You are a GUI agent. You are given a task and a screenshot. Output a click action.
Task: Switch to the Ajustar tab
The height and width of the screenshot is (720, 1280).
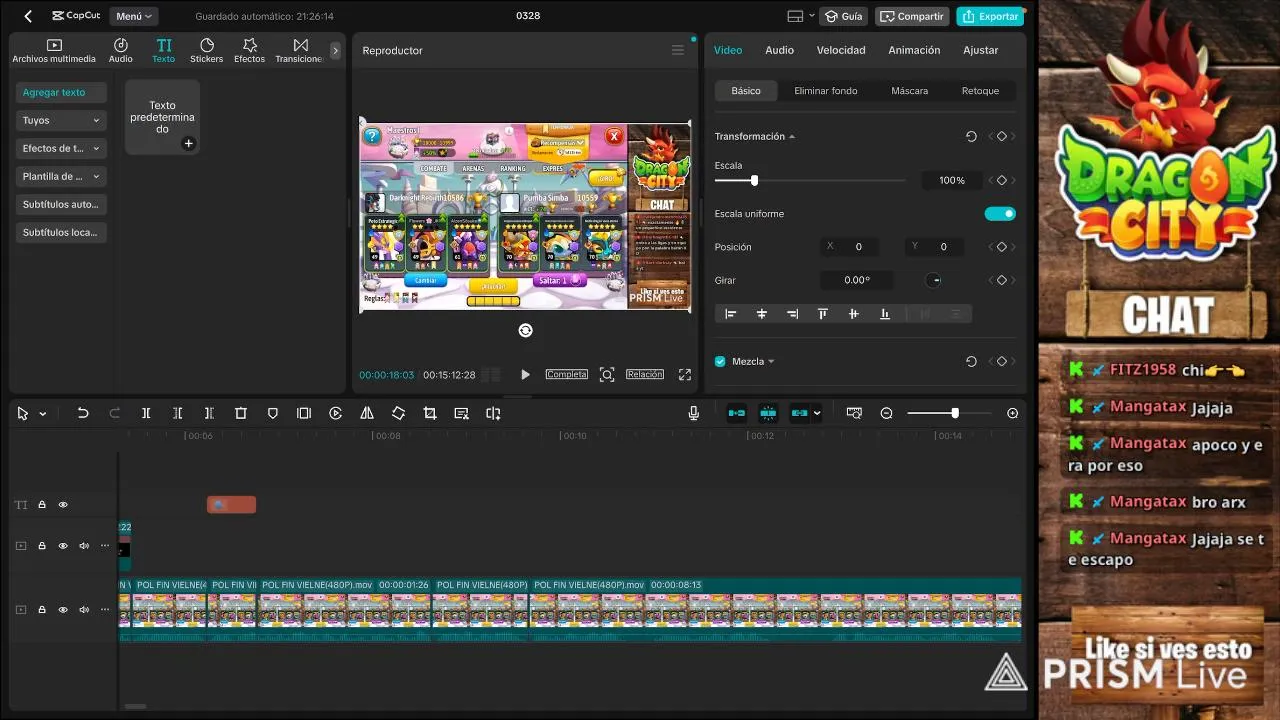(x=980, y=50)
